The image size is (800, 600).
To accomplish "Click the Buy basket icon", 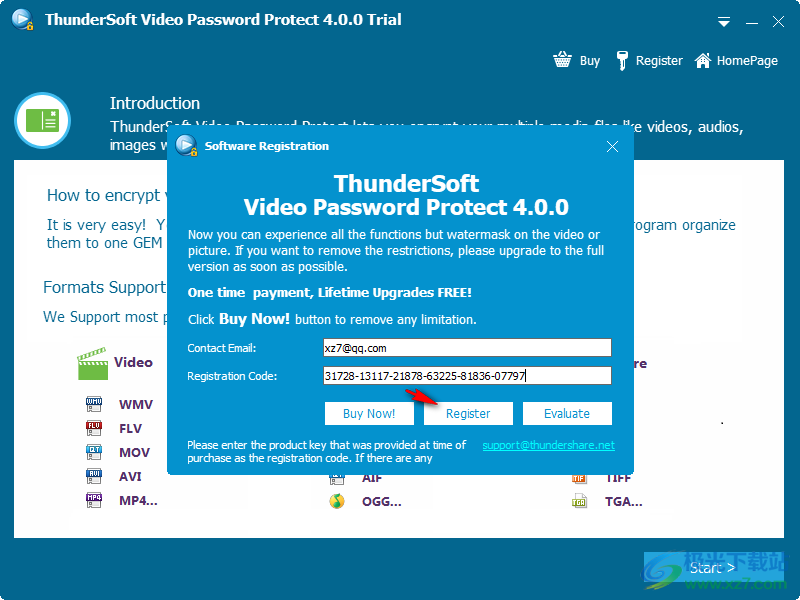I will click(562, 60).
